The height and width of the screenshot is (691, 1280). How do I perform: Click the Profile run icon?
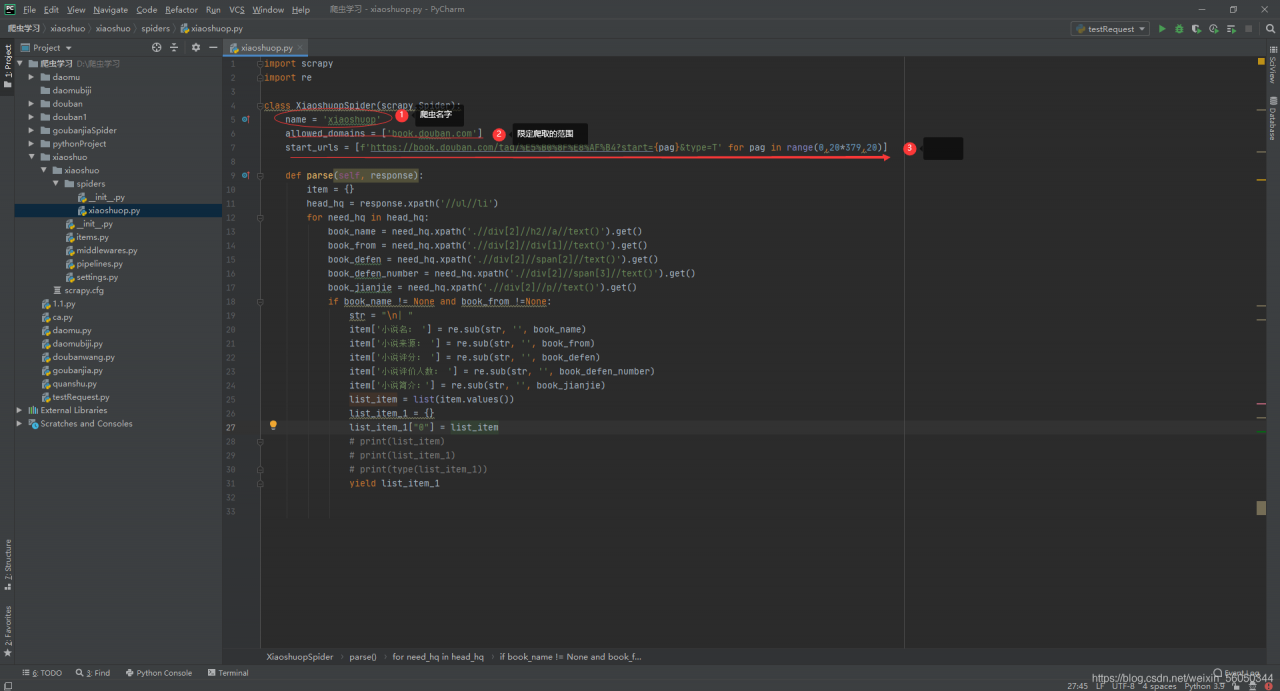[x=1214, y=29]
